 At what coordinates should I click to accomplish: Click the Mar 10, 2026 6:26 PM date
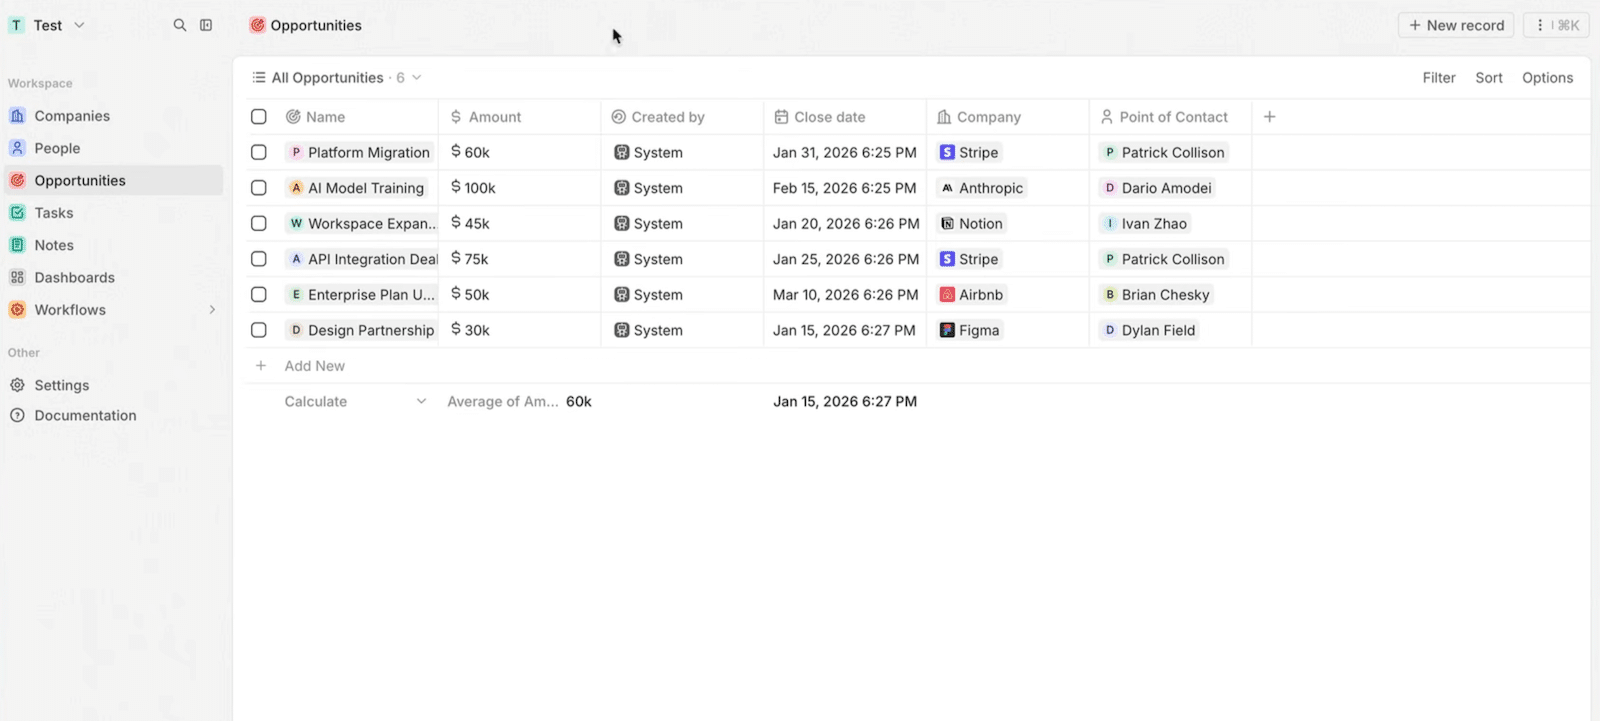[845, 295]
